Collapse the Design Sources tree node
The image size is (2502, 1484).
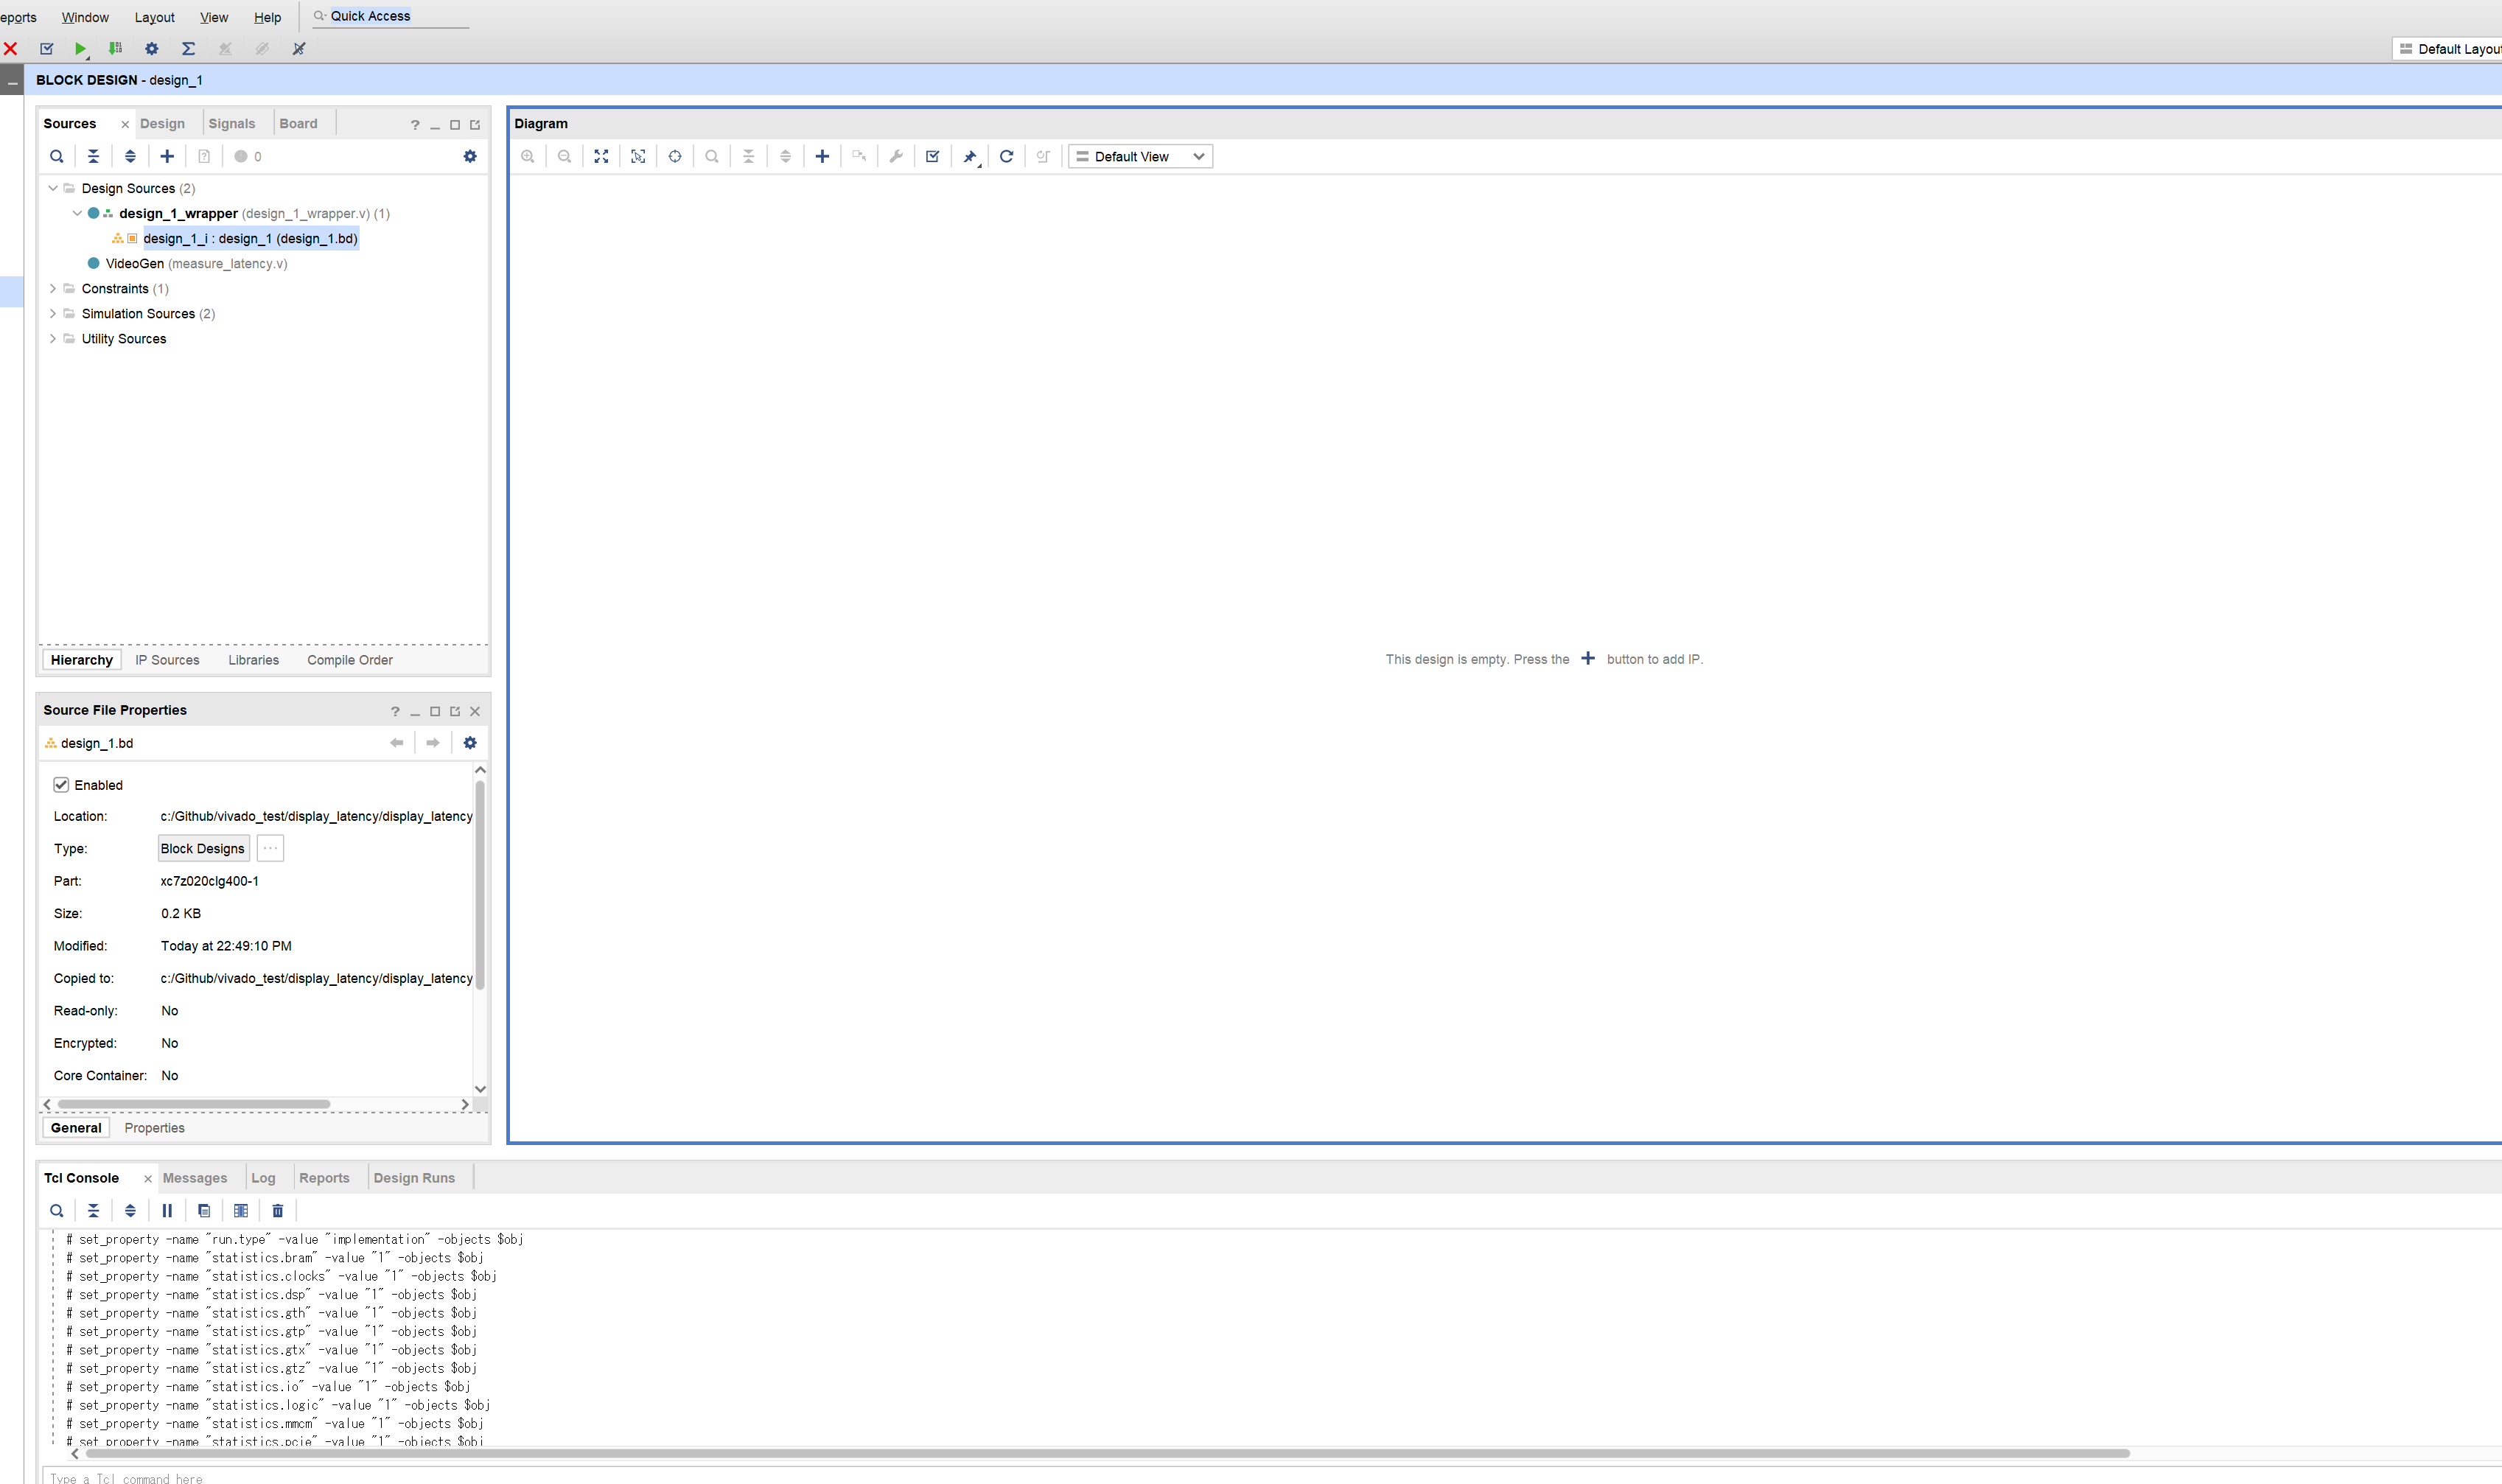pos(53,188)
